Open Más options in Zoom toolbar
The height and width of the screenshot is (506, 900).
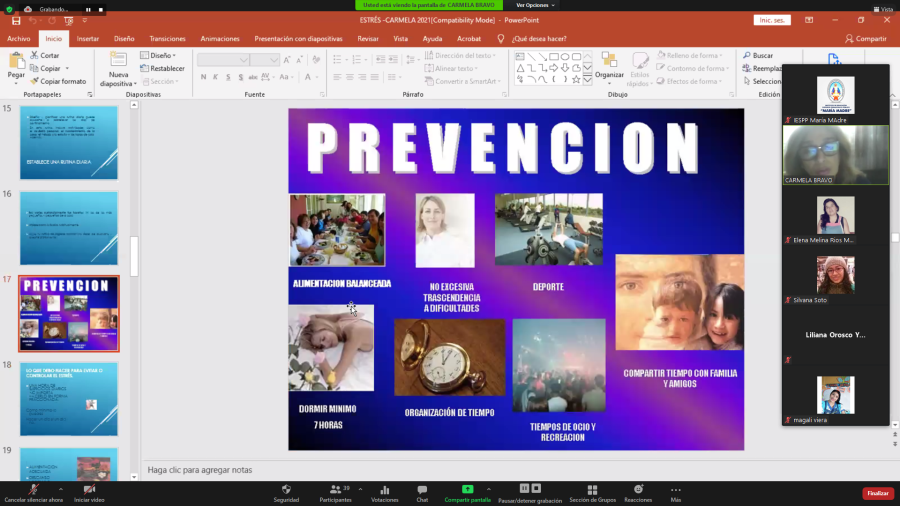pos(676,490)
